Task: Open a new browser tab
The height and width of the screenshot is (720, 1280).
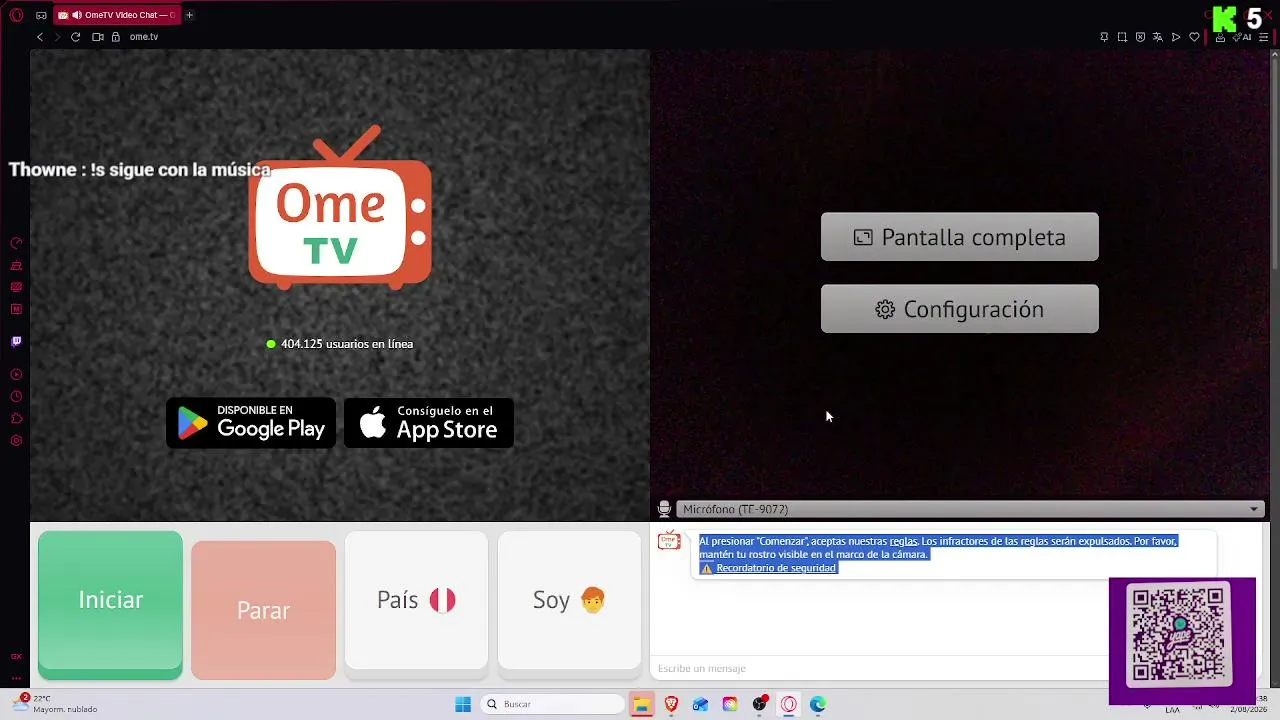Action: coord(189,15)
